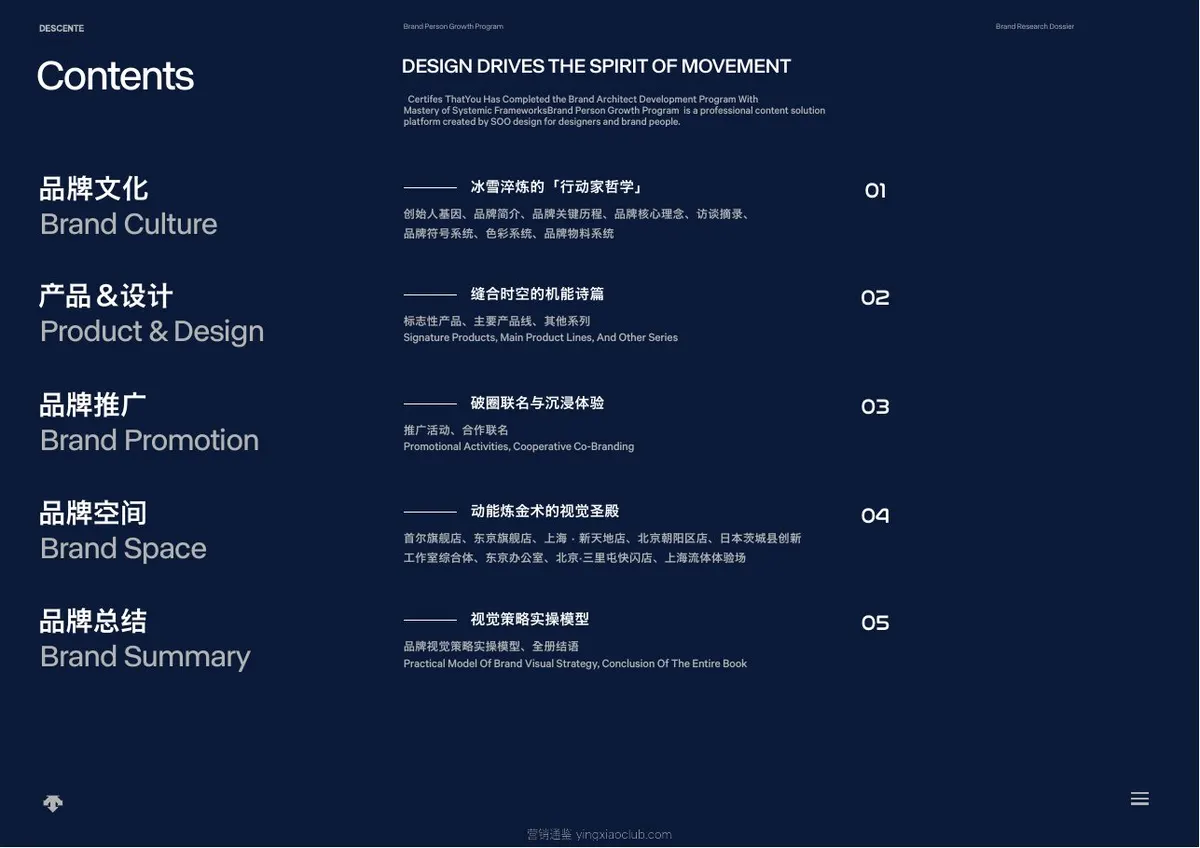Select chapter number 02

tap(875, 298)
